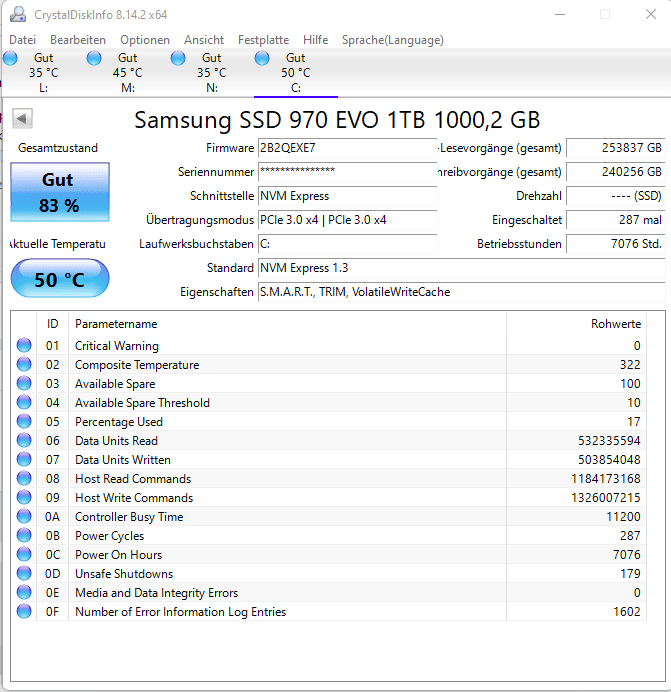The height and width of the screenshot is (692, 671).
Task: Open the Hilfe menu
Action: pos(315,40)
